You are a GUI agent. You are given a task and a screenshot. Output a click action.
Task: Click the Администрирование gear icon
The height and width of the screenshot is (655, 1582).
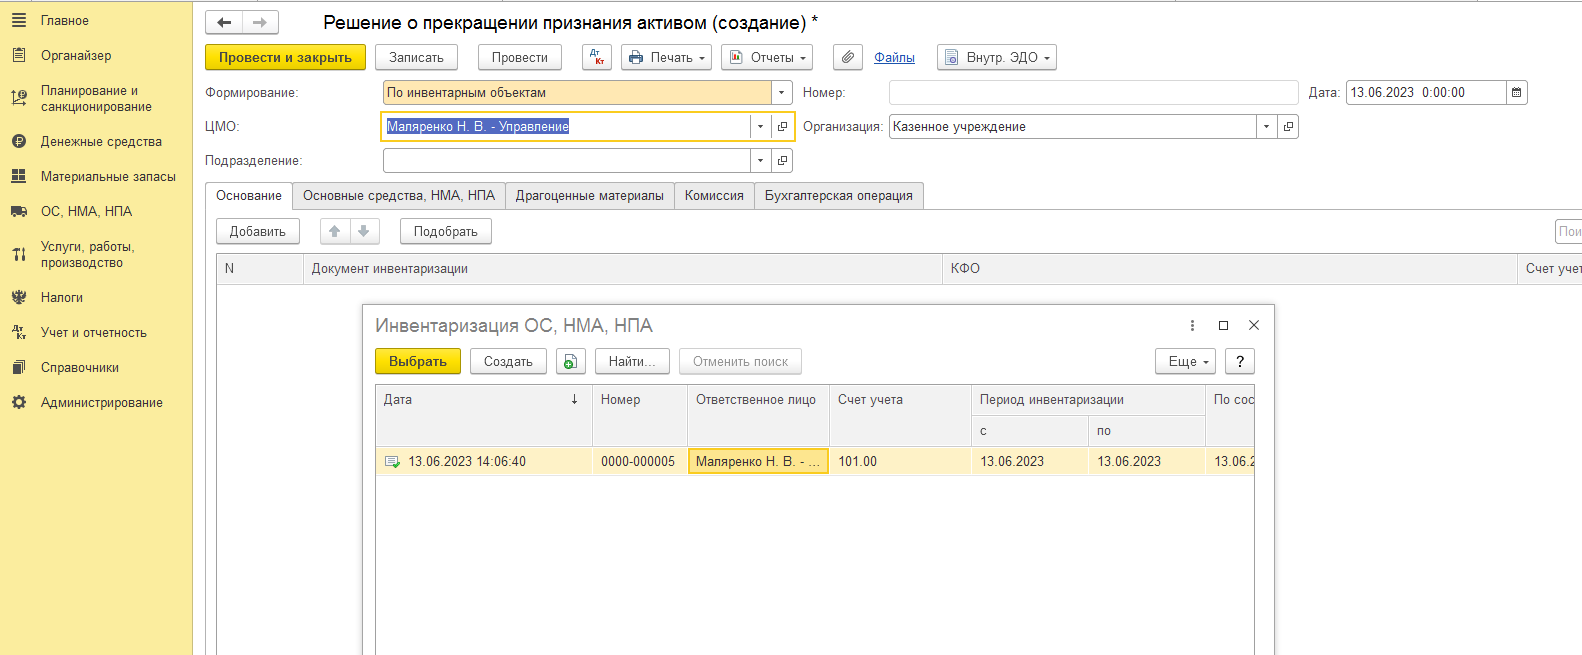point(18,402)
